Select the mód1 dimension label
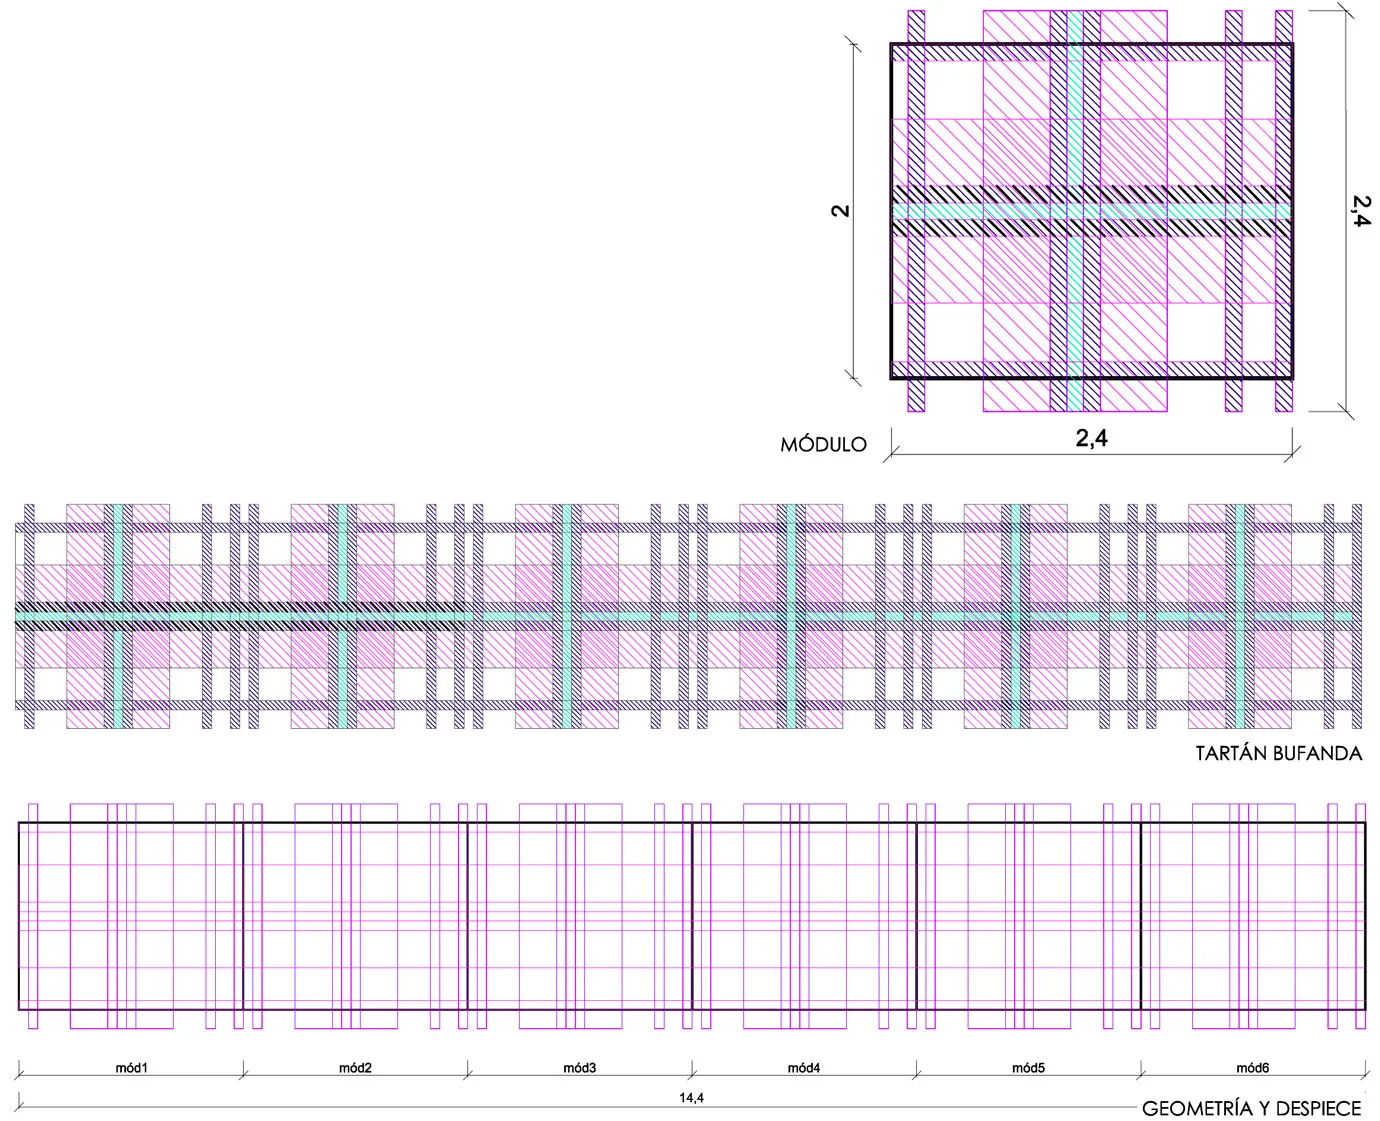This screenshot has width=1380, height=1121. pos(131,1068)
